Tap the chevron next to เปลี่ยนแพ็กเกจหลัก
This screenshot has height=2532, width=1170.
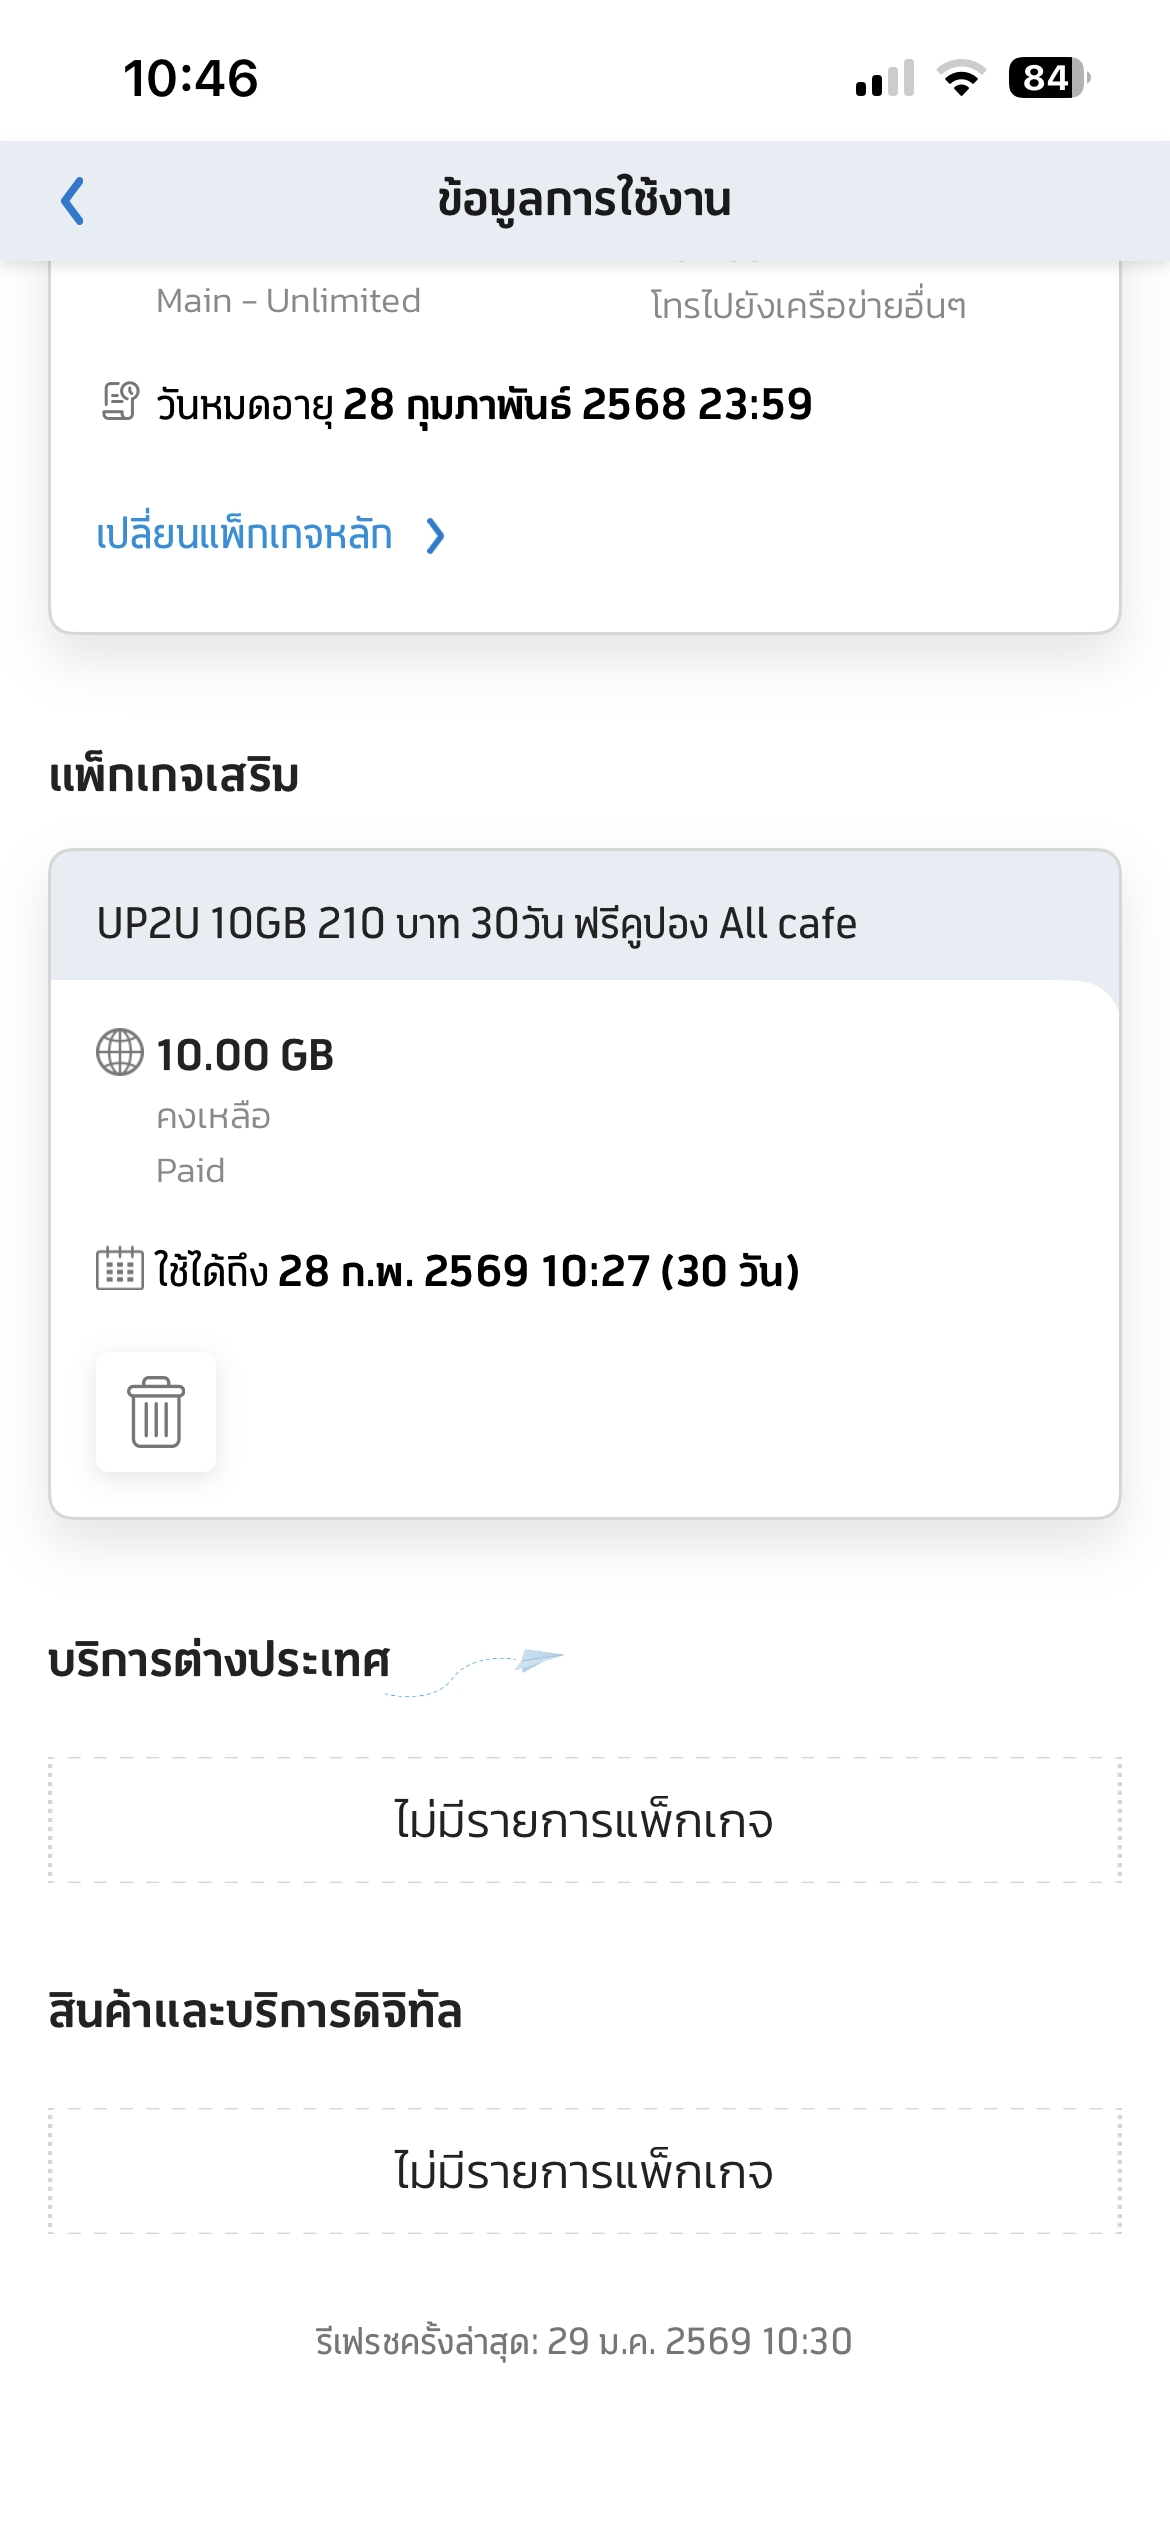pyautogui.click(x=435, y=536)
